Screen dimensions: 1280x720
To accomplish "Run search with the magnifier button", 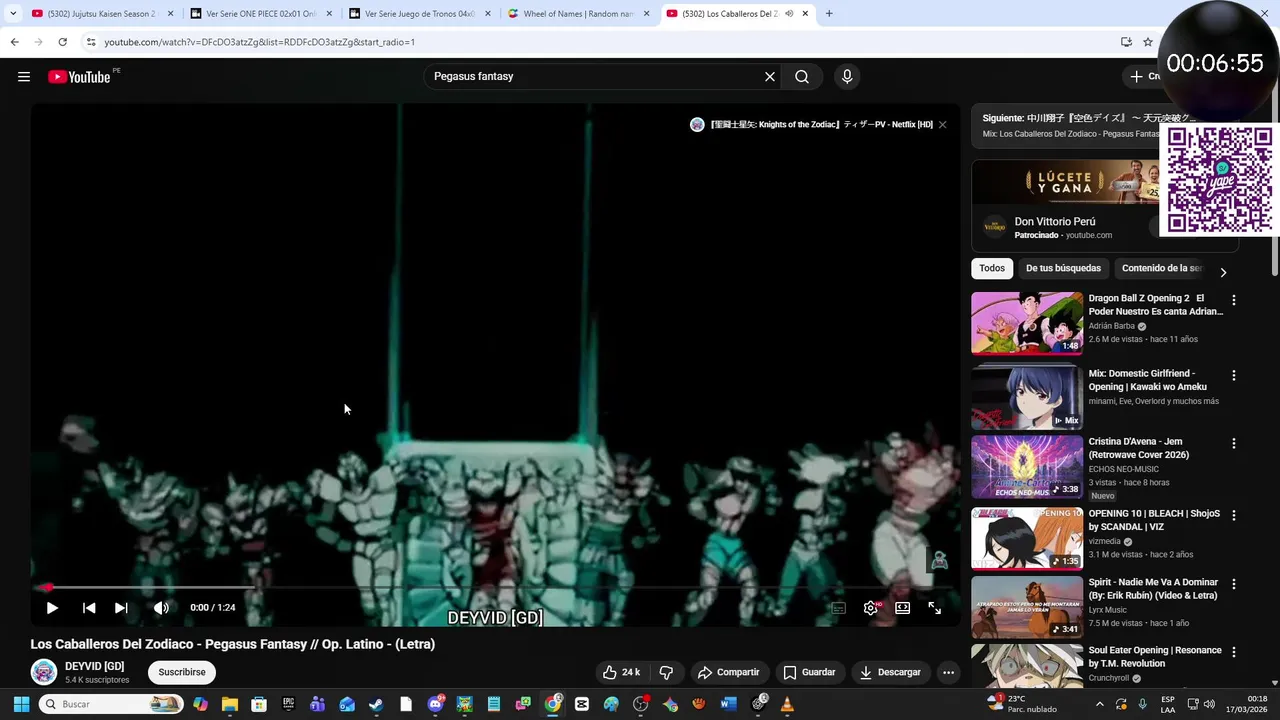I will point(802,77).
